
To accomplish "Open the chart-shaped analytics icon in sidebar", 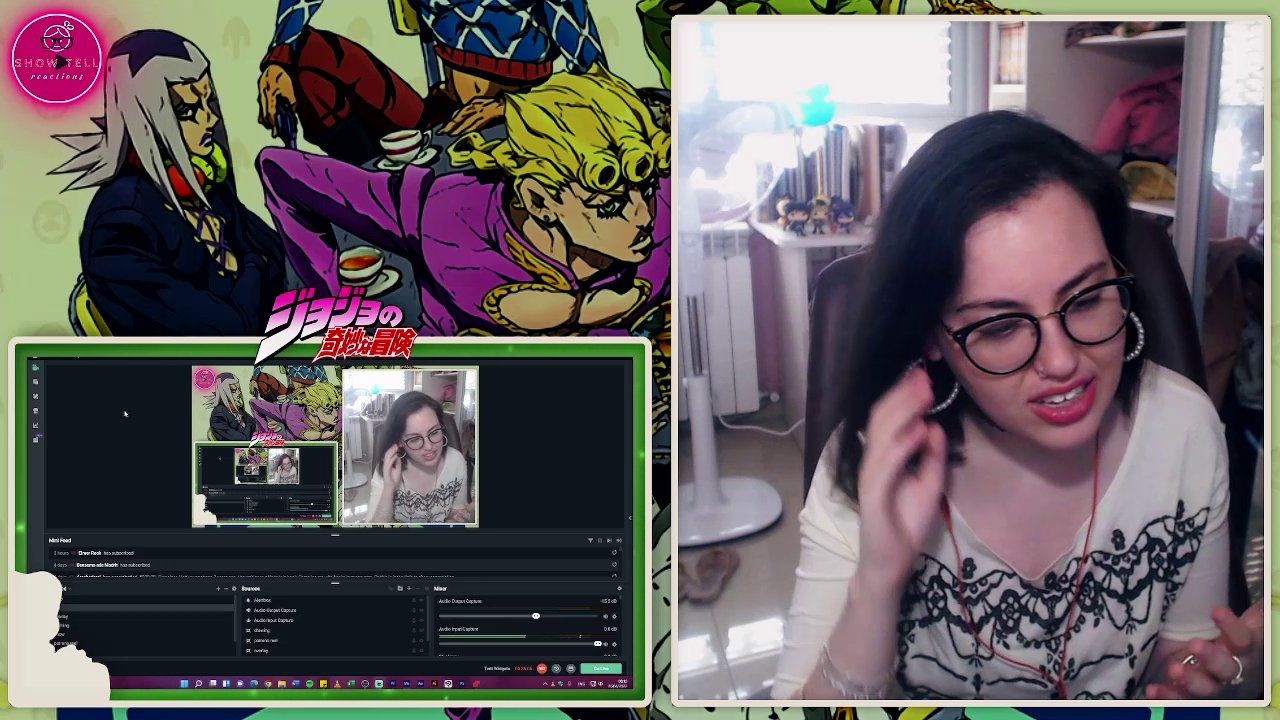I will pos(35,425).
